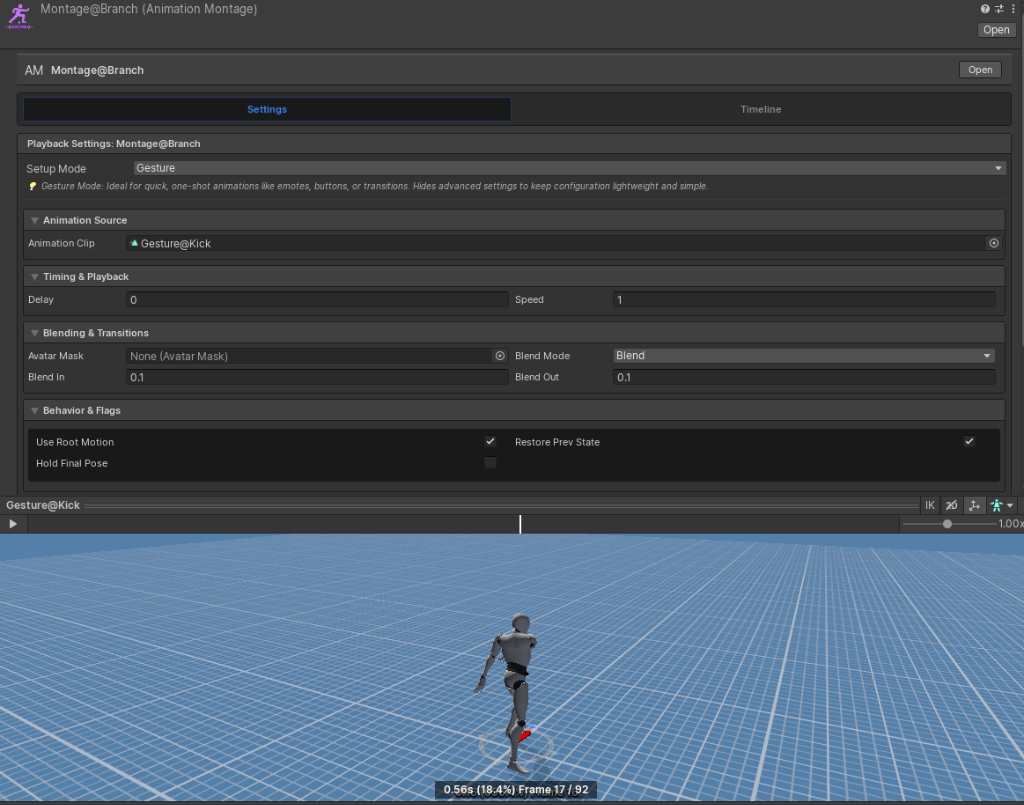
Task: Click the Speed input field
Action: click(804, 300)
